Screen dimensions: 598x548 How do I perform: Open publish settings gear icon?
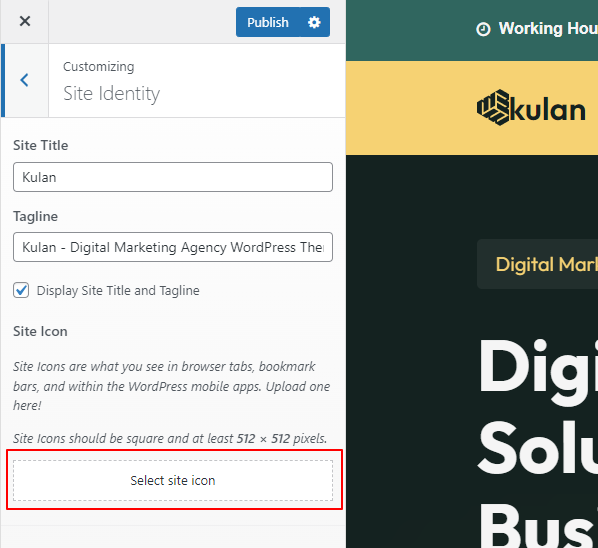tap(314, 22)
